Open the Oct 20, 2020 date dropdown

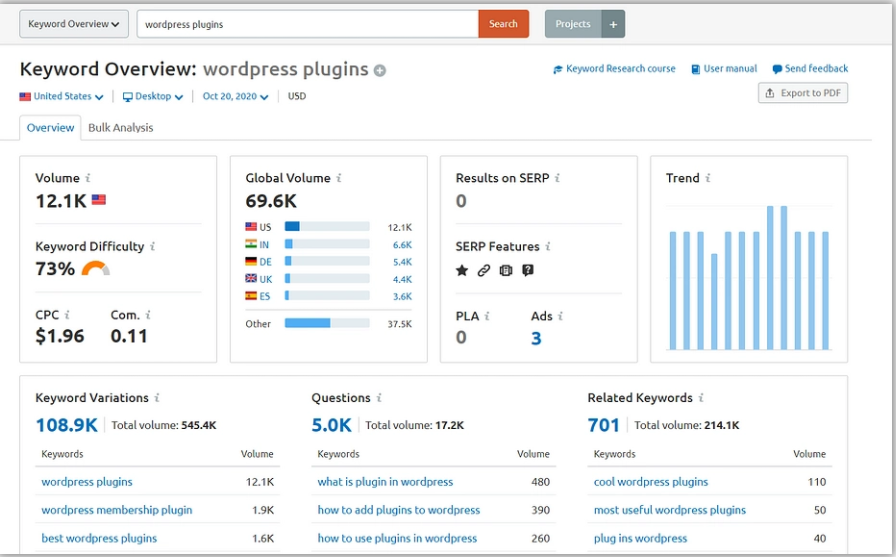tap(235, 97)
